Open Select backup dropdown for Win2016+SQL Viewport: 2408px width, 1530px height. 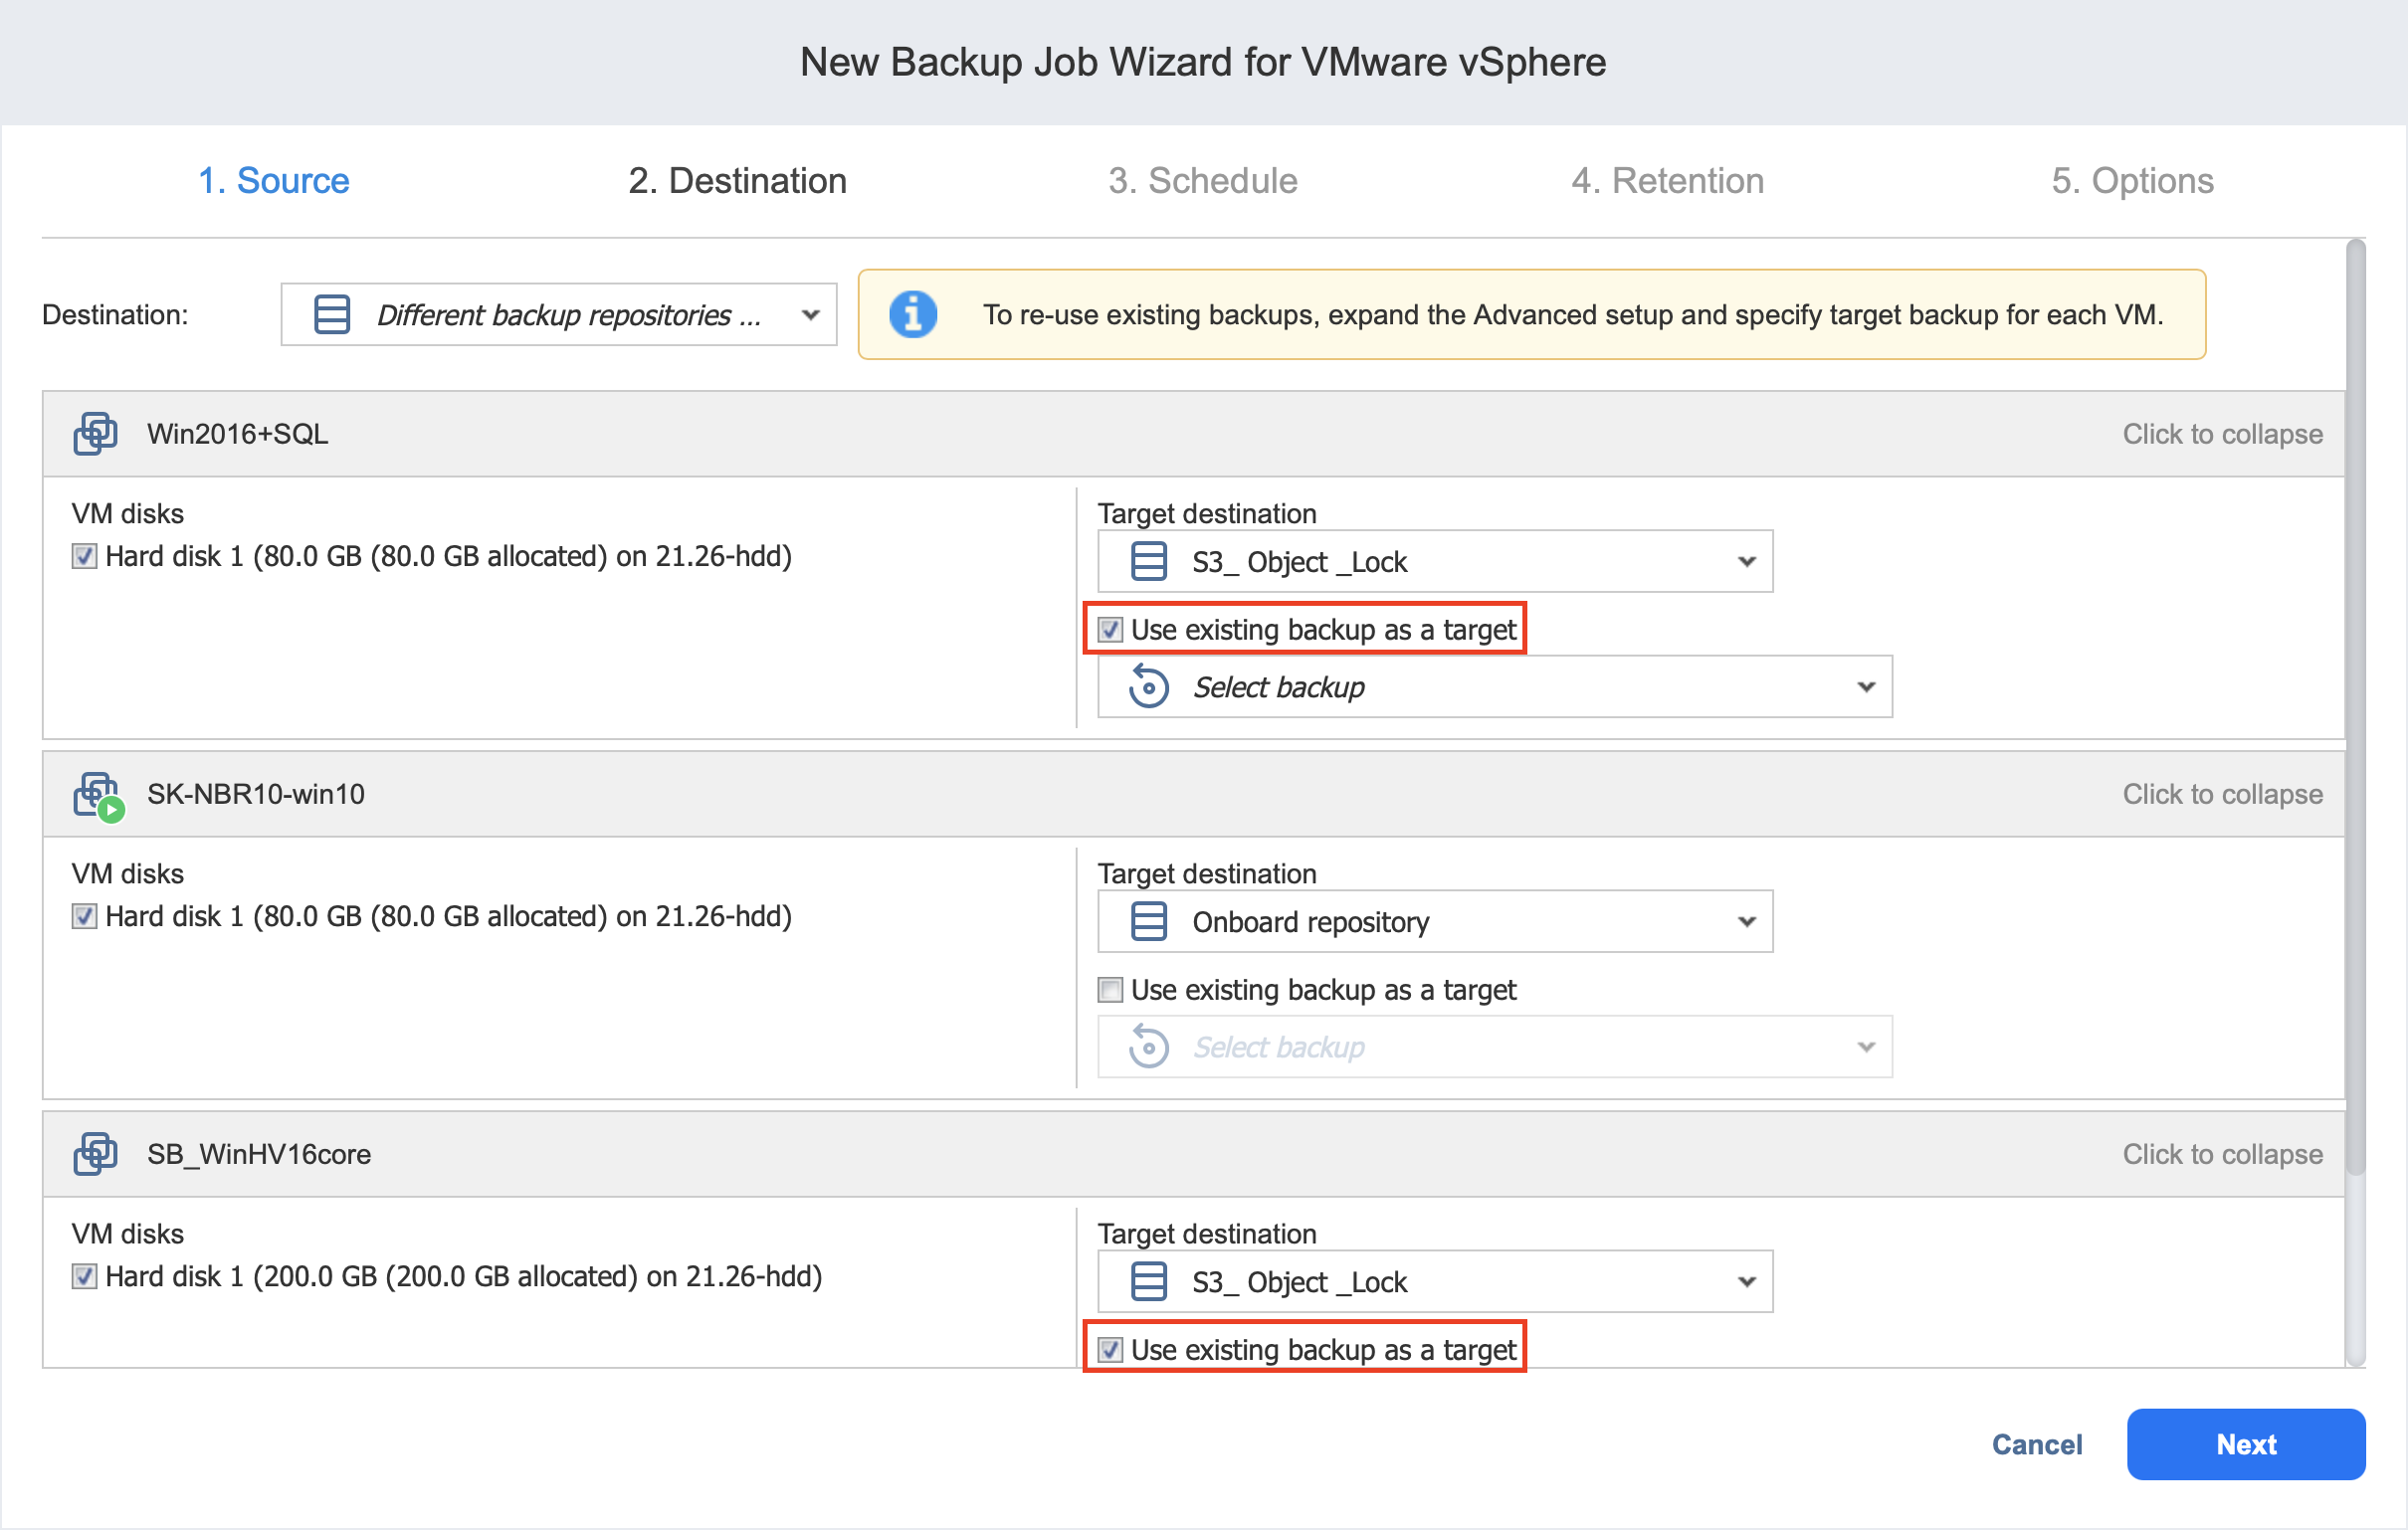tap(1495, 686)
